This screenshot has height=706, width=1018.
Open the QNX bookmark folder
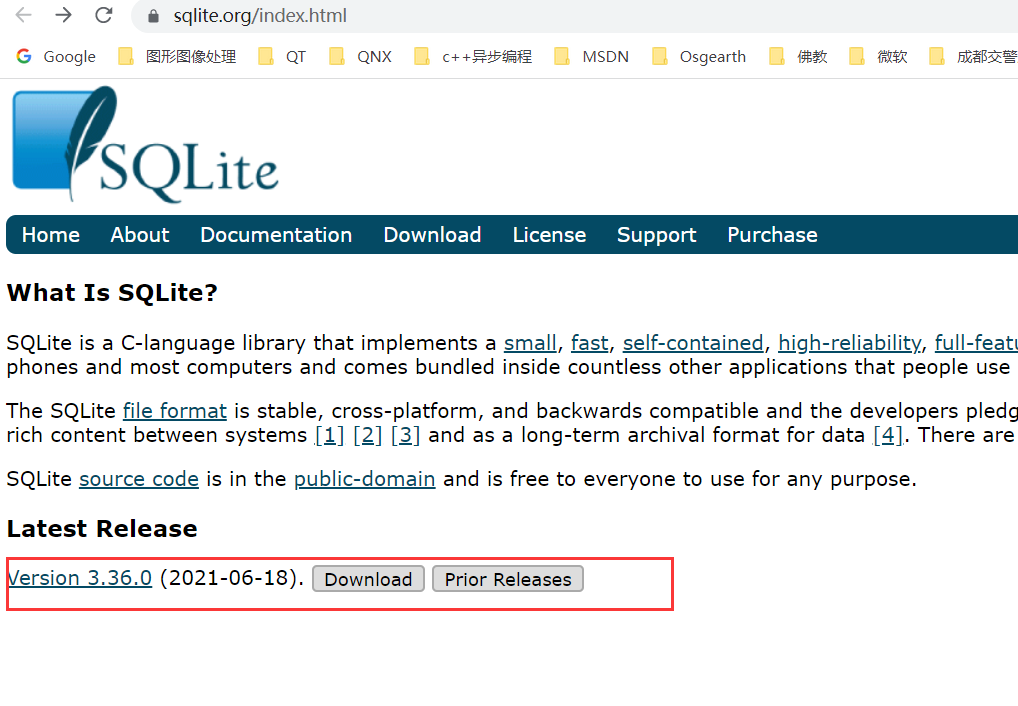tap(360, 57)
